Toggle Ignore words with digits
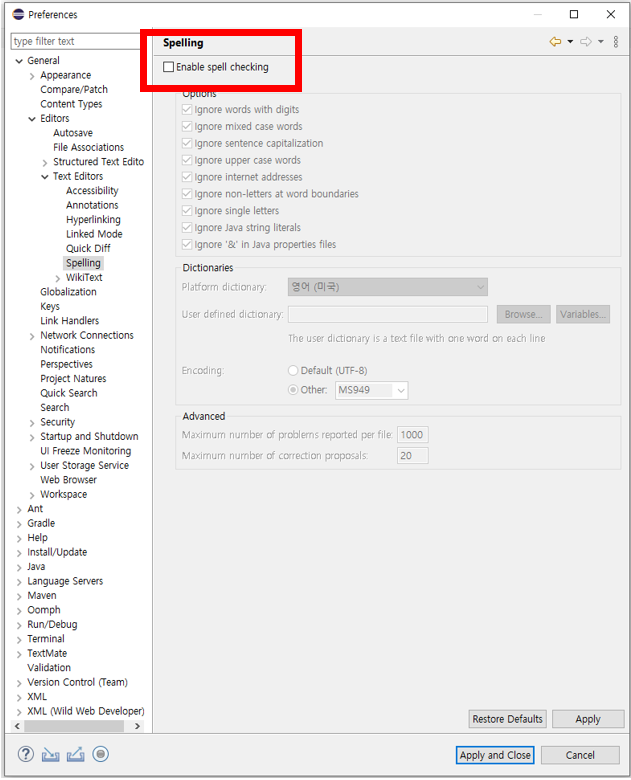 click(187, 109)
